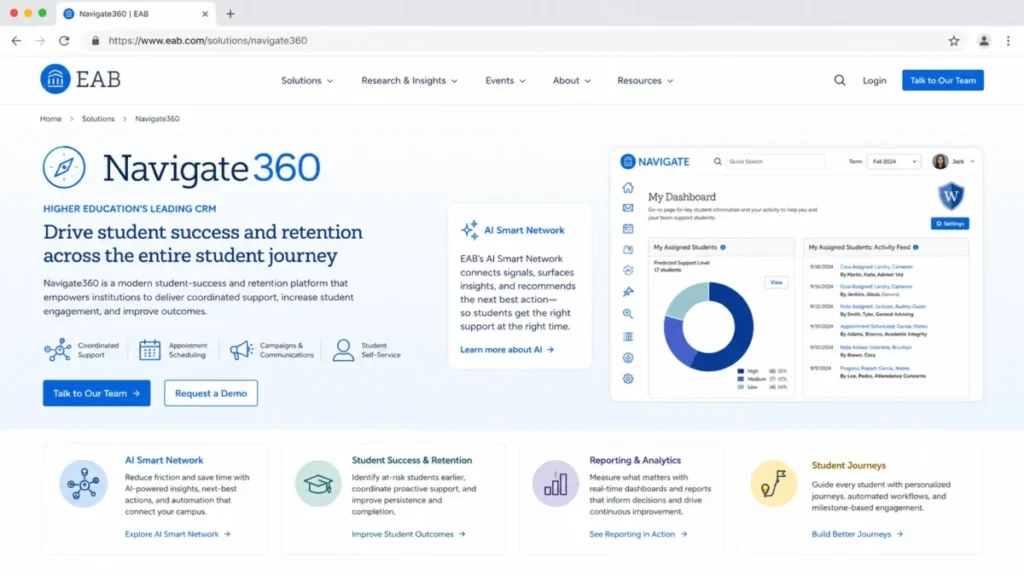
Task: Expand the Research & Insights menu
Action: tap(409, 80)
